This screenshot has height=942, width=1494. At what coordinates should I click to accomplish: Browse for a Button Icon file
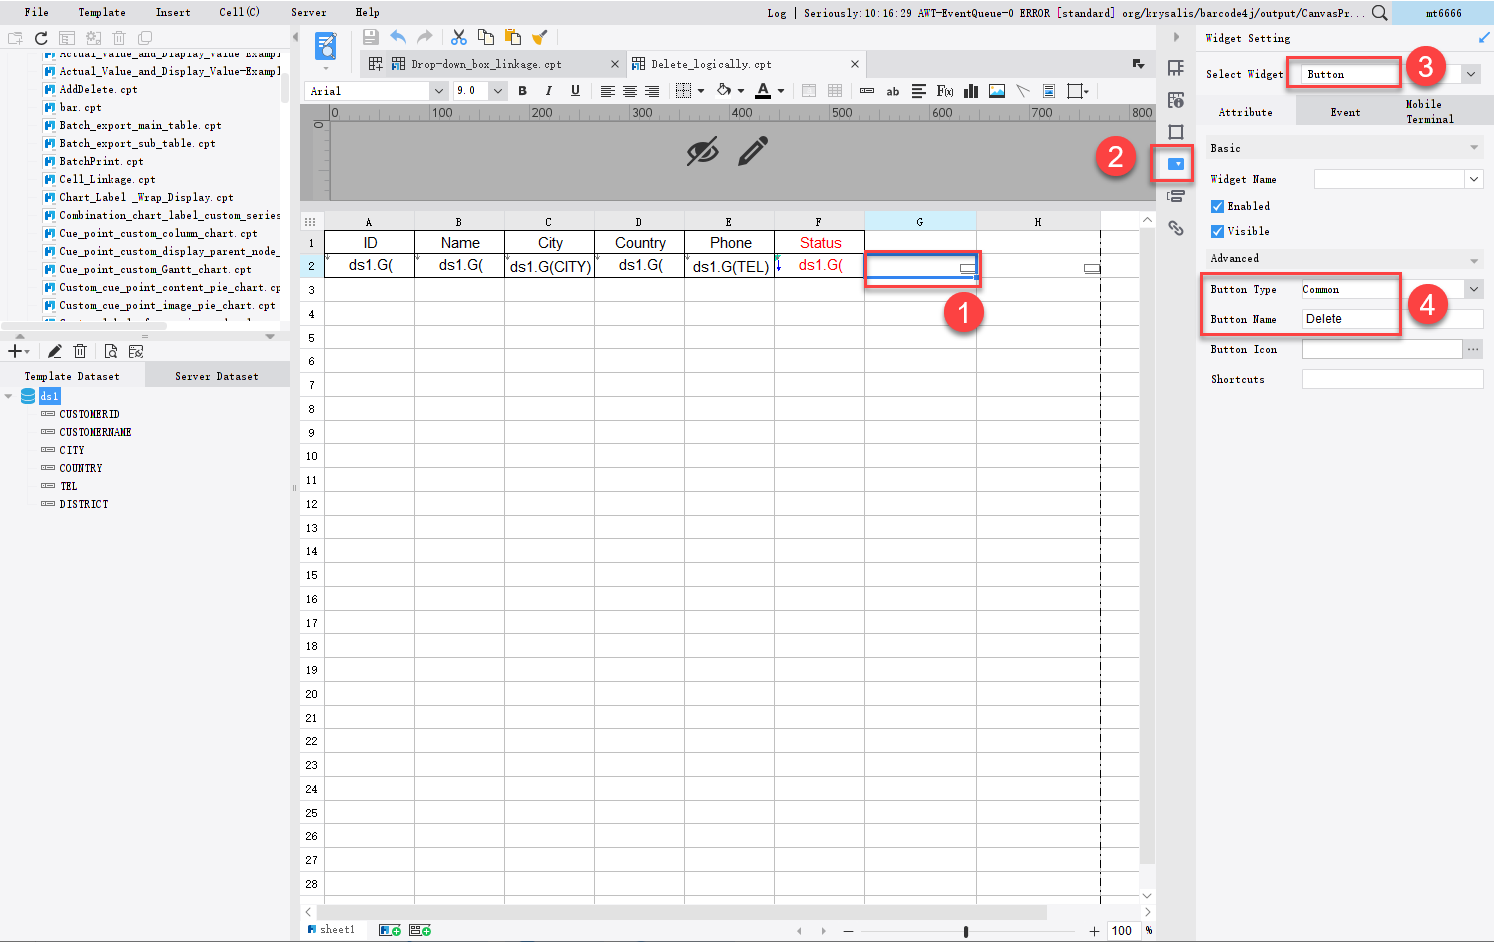[x=1475, y=349]
